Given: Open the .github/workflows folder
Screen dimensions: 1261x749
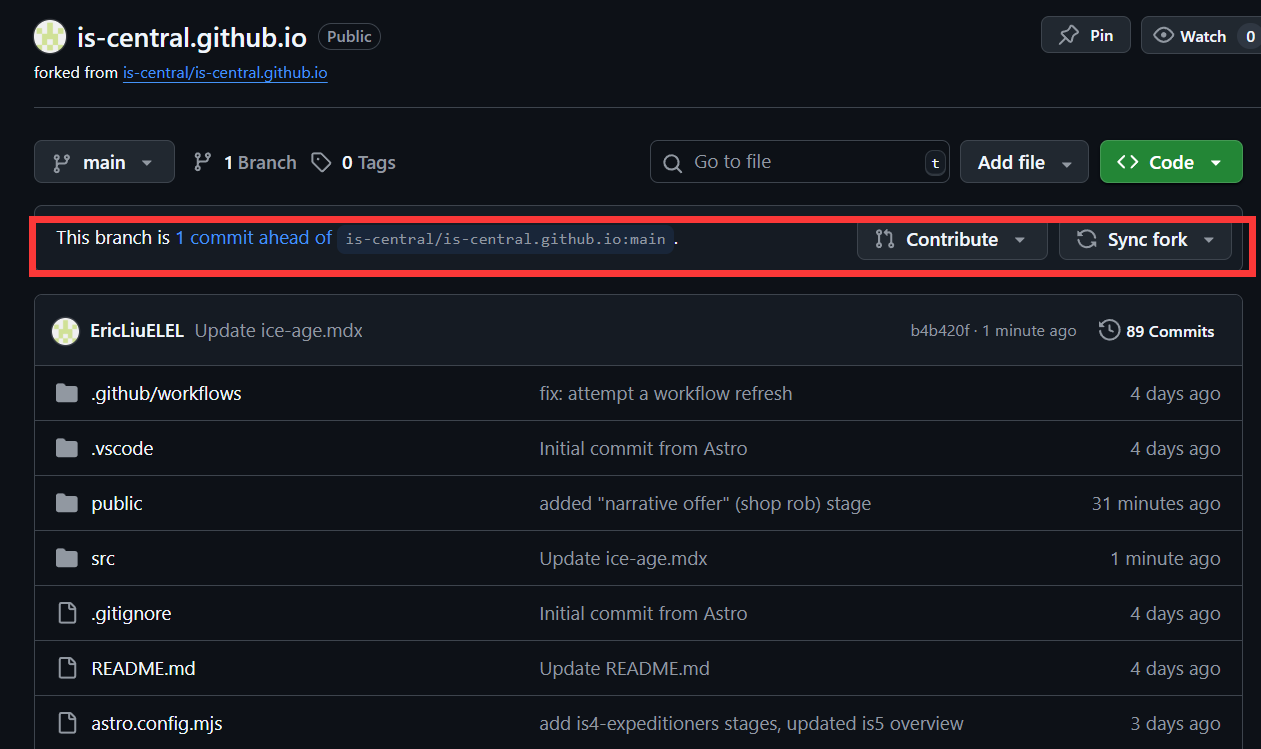Looking at the screenshot, I should click(x=166, y=394).
